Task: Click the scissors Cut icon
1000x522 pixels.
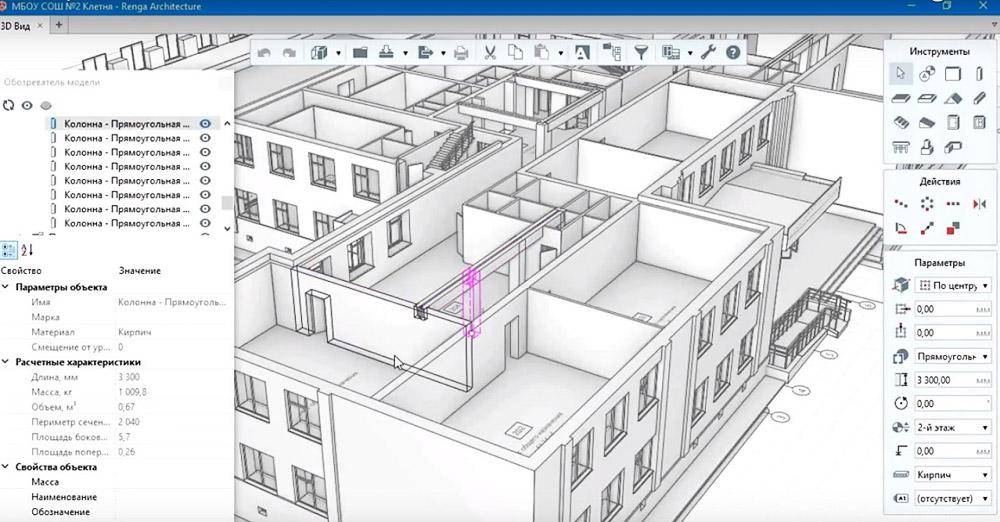Action: click(x=490, y=52)
